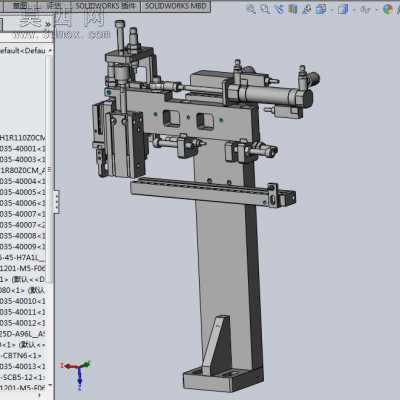
Task: Select tree row 035-40005<1
Action: coord(23,192)
